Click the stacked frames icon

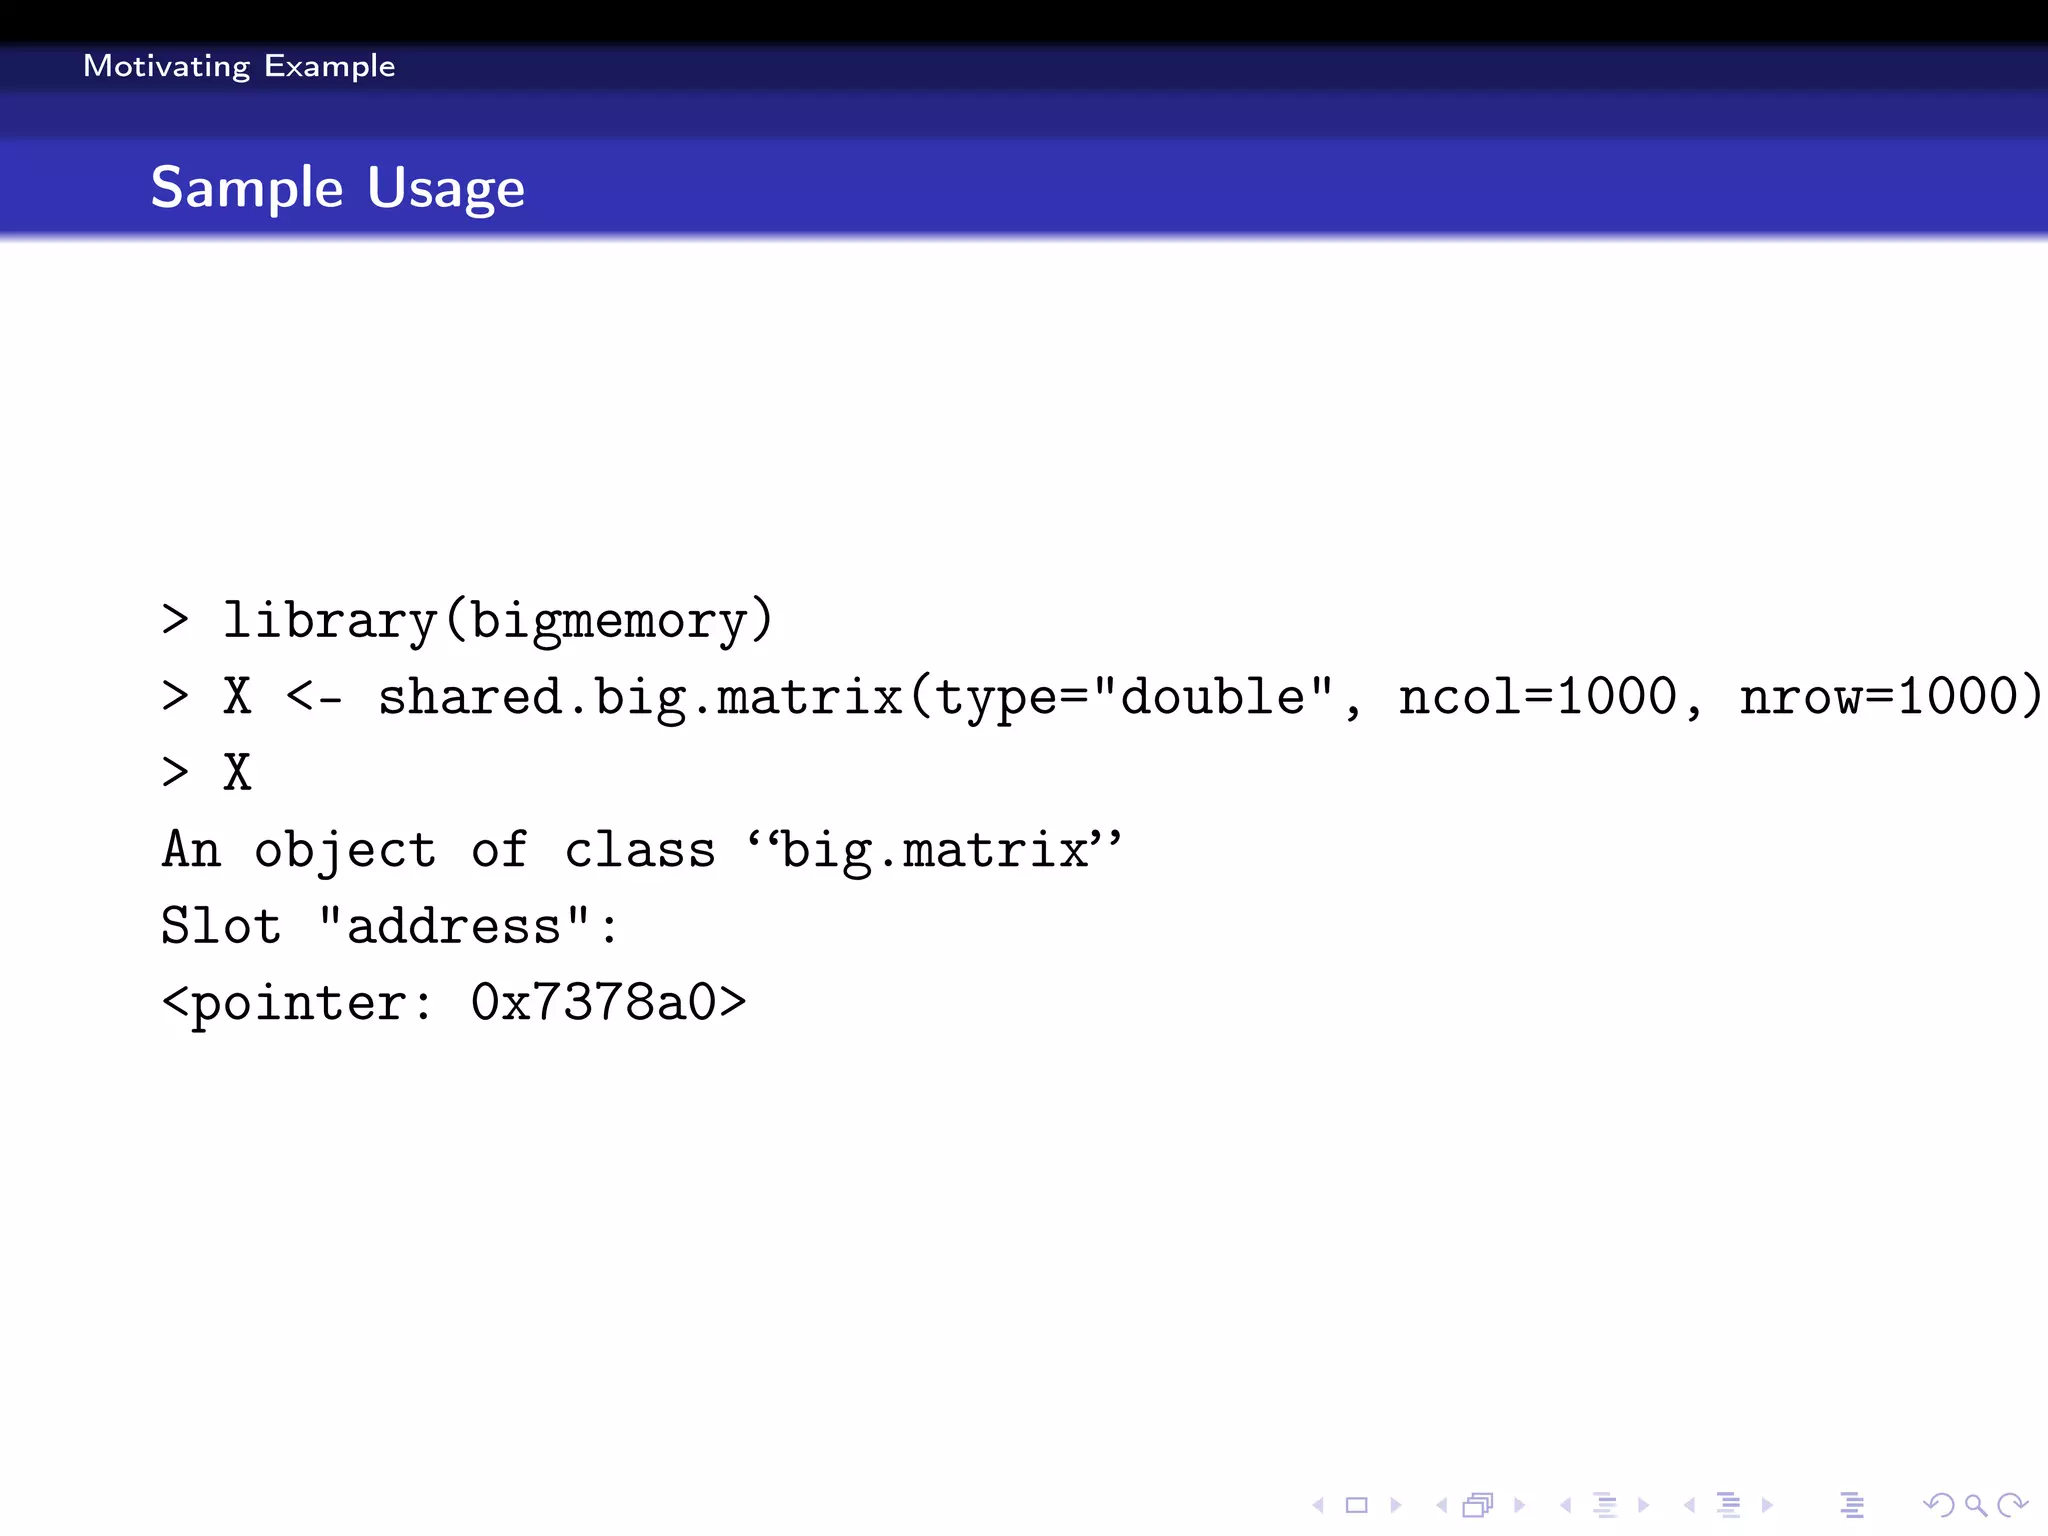pyautogui.click(x=1478, y=1505)
